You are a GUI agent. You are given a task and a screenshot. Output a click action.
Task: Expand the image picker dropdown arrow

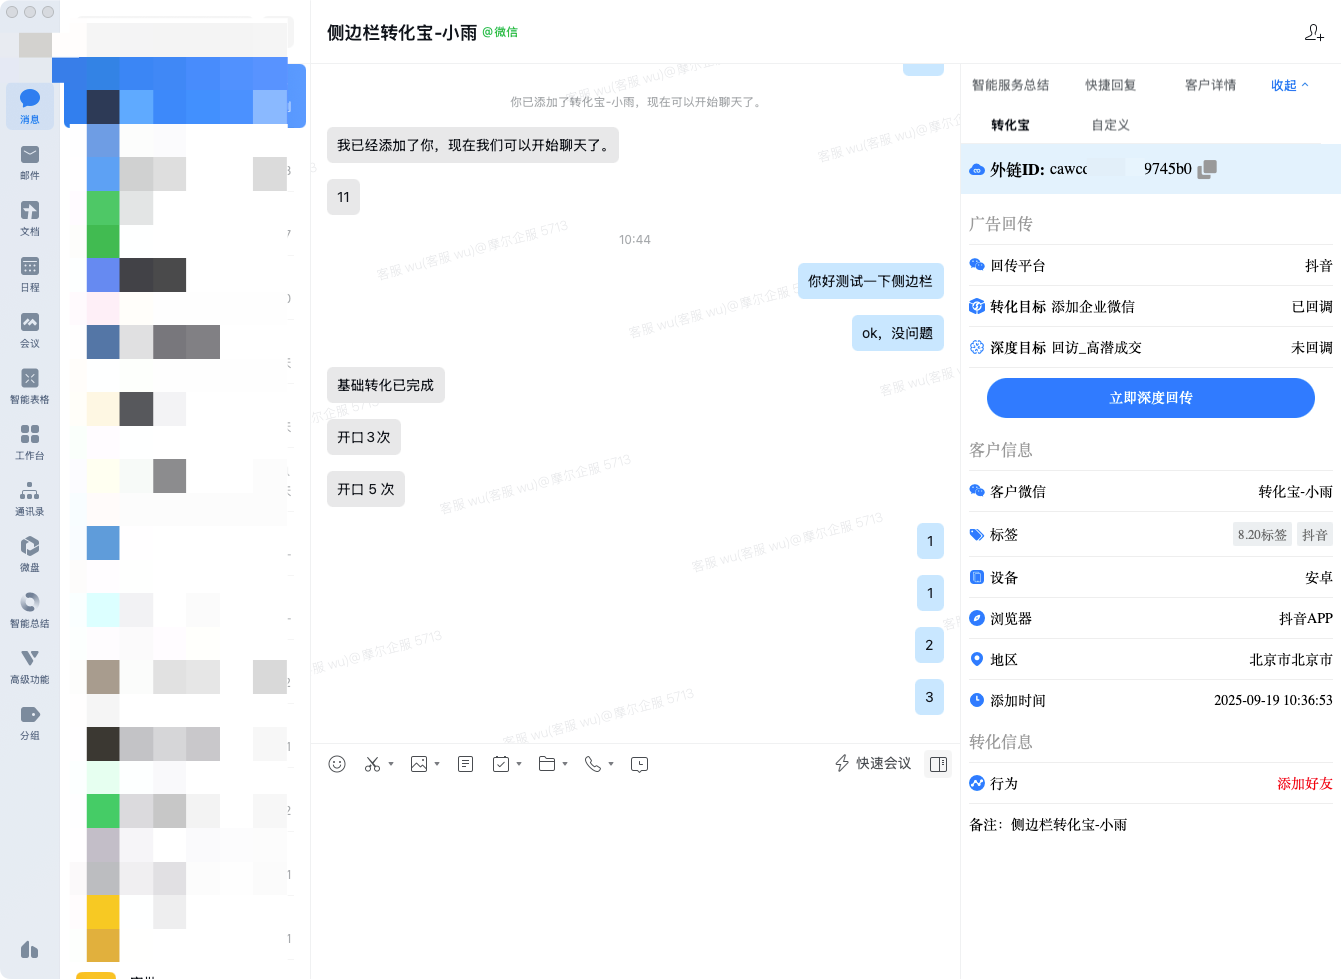tap(437, 764)
